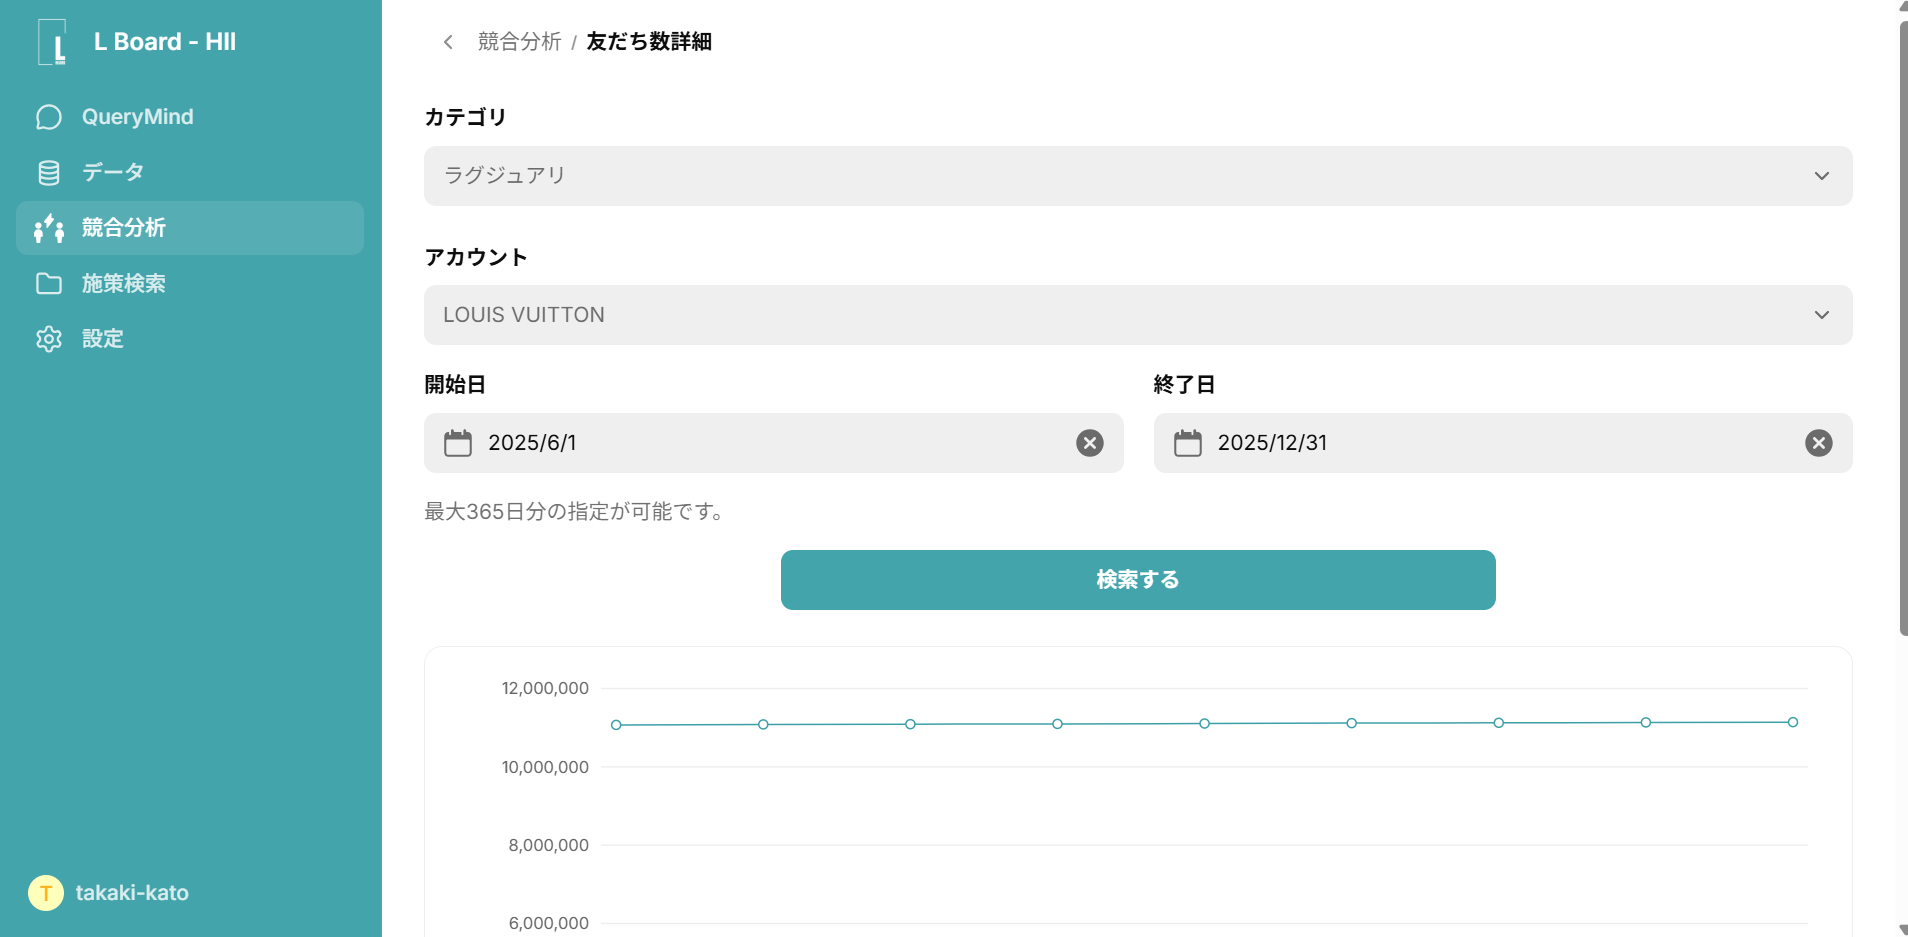The height and width of the screenshot is (937, 1908).
Task: Select 施策検索 in the sidebar menu
Action: pos(124,284)
